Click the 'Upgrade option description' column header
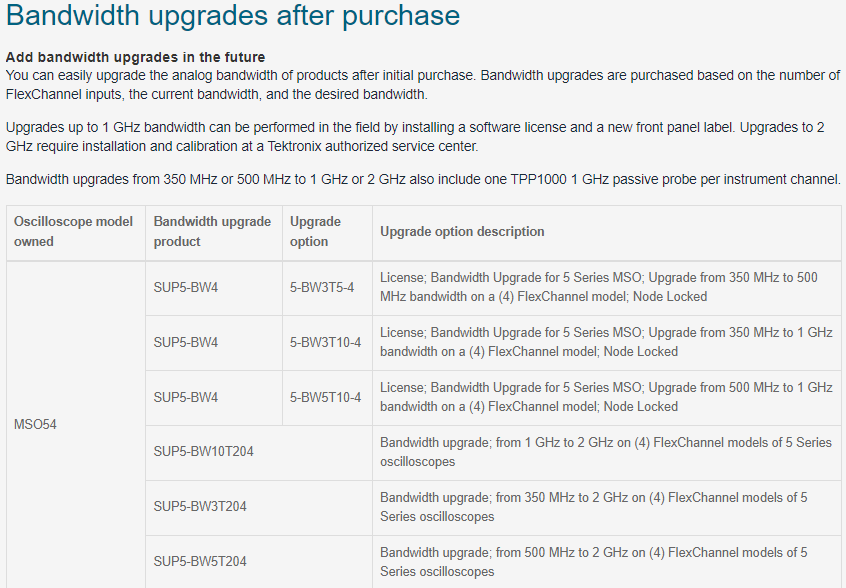 606,231
